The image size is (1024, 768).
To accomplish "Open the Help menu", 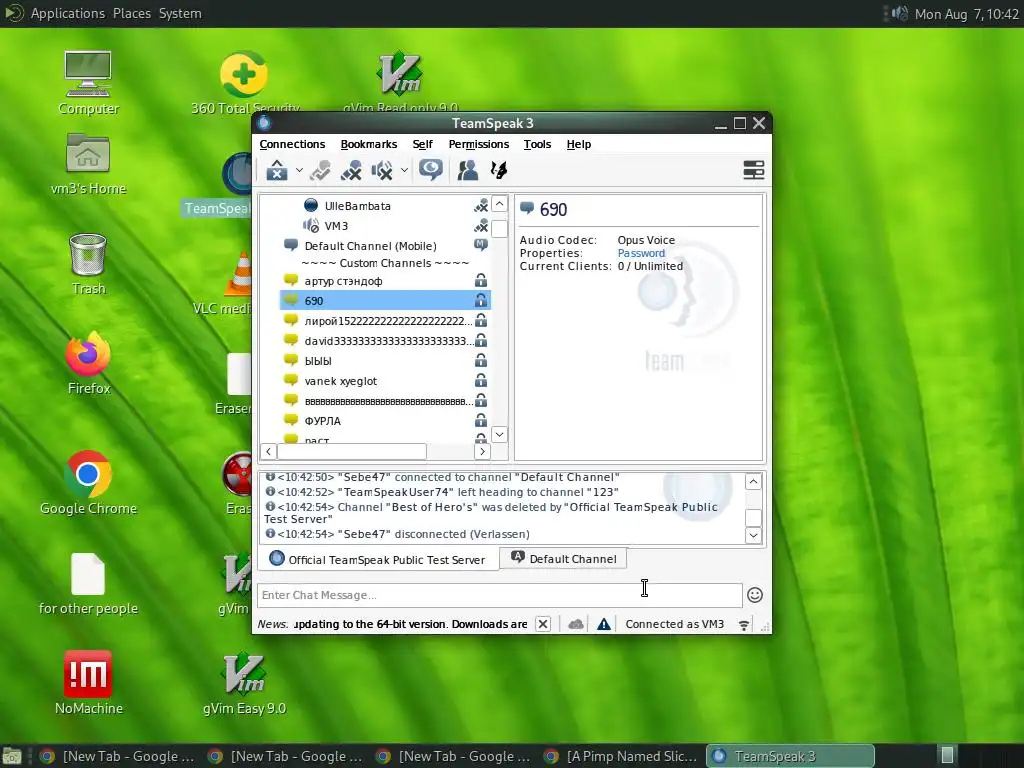I will pyautogui.click(x=579, y=144).
